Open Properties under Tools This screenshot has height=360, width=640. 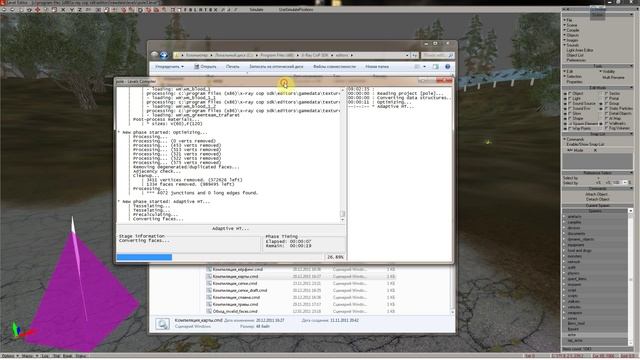(574, 82)
